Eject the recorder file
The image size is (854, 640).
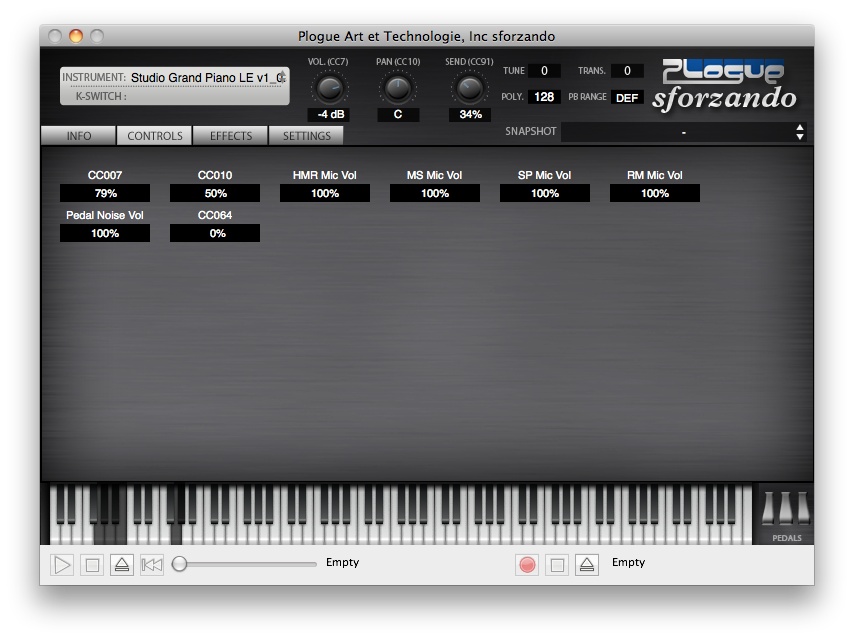point(587,565)
